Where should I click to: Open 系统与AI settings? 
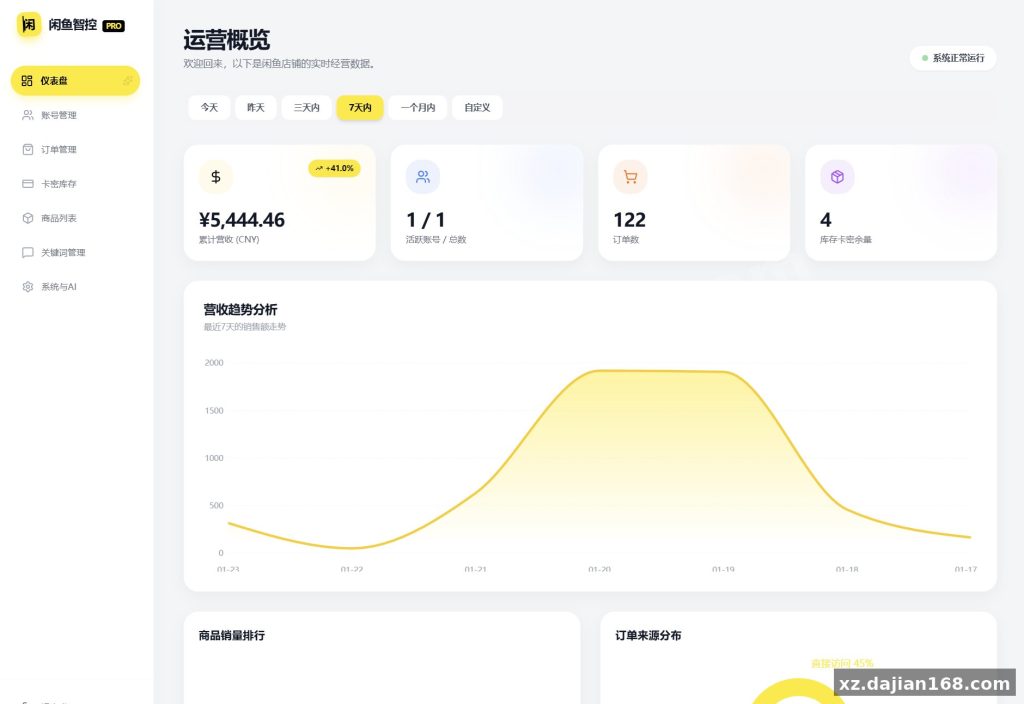click(75, 287)
